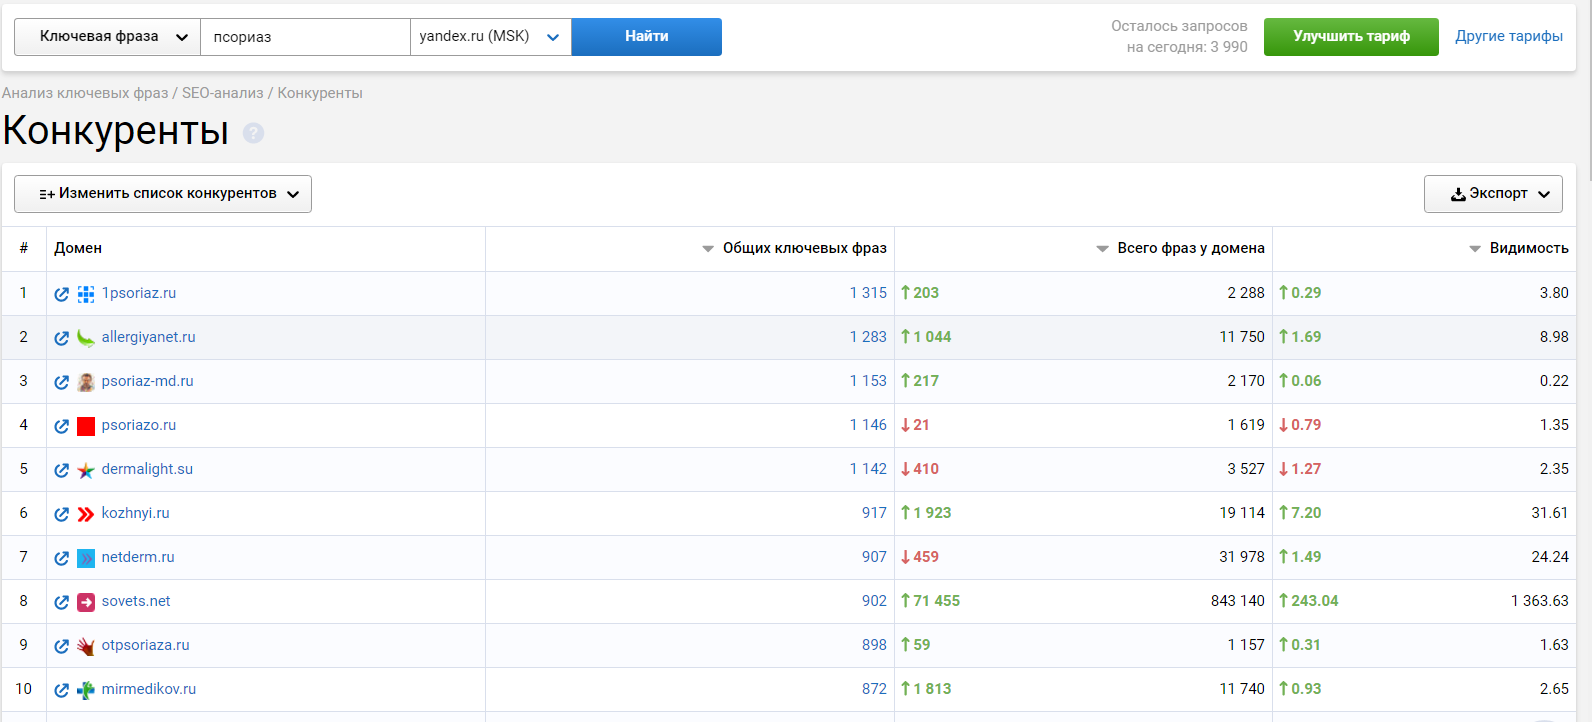1592x722 pixels.
Task: Select the 71 455 phrase growth value
Action: coord(936,601)
